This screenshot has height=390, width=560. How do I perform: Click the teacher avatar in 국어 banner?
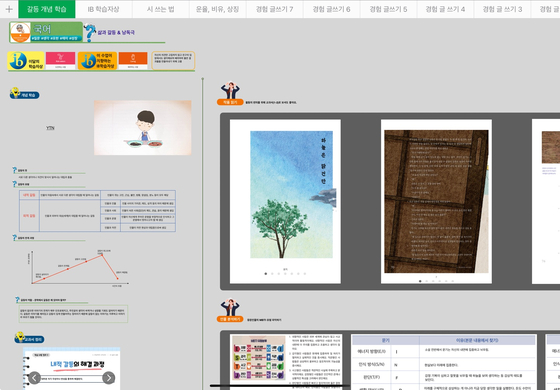click(x=20, y=32)
